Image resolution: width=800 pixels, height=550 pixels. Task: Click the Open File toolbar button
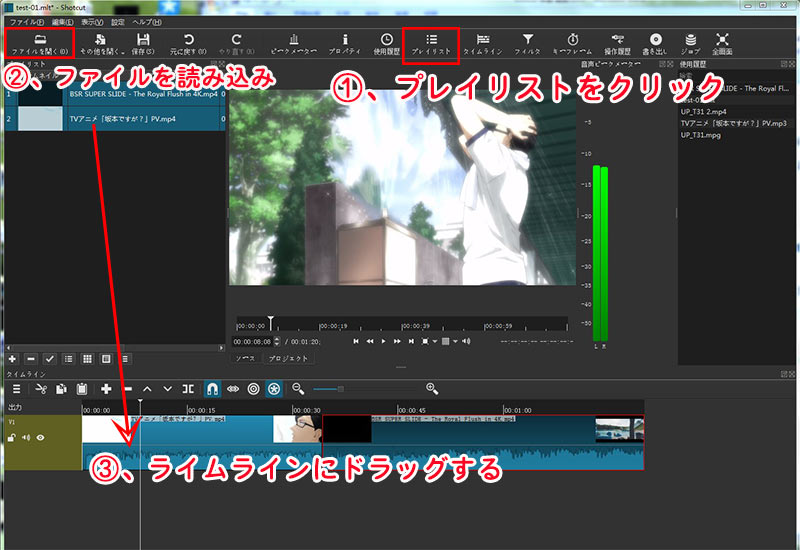click(x=40, y=44)
